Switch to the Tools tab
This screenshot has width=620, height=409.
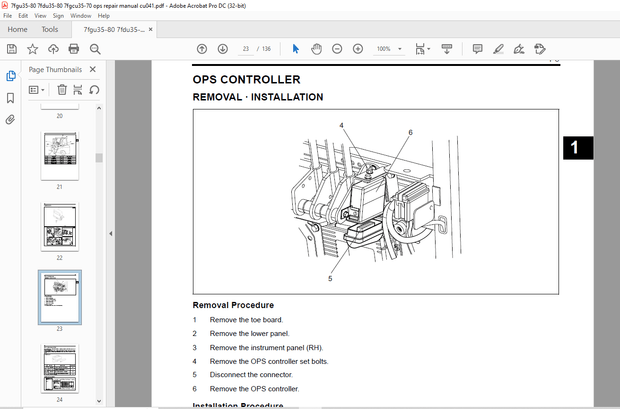pos(50,29)
